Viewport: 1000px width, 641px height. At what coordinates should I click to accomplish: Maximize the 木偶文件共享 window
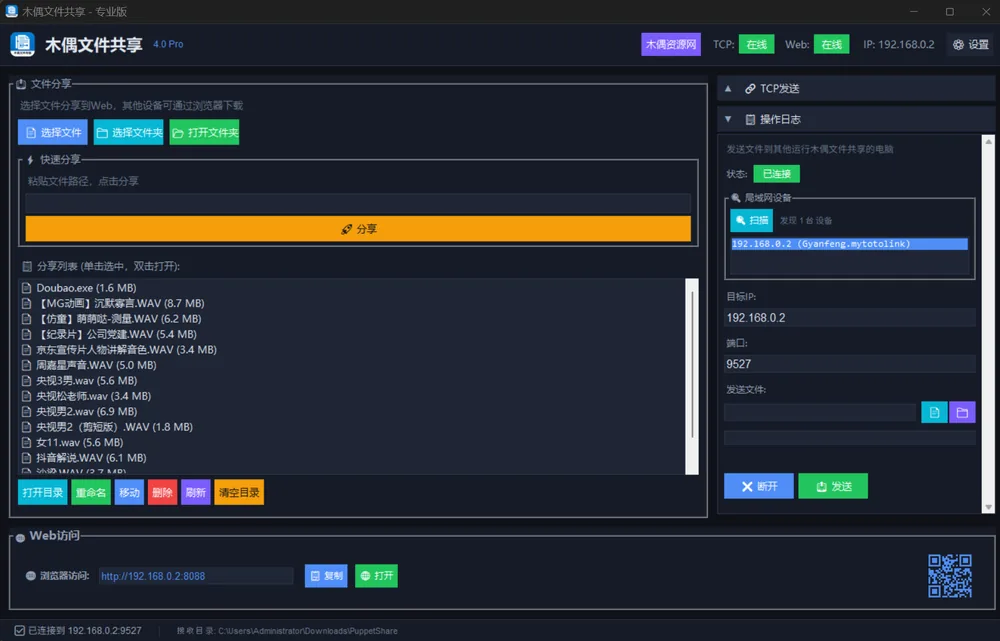coord(950,11)
